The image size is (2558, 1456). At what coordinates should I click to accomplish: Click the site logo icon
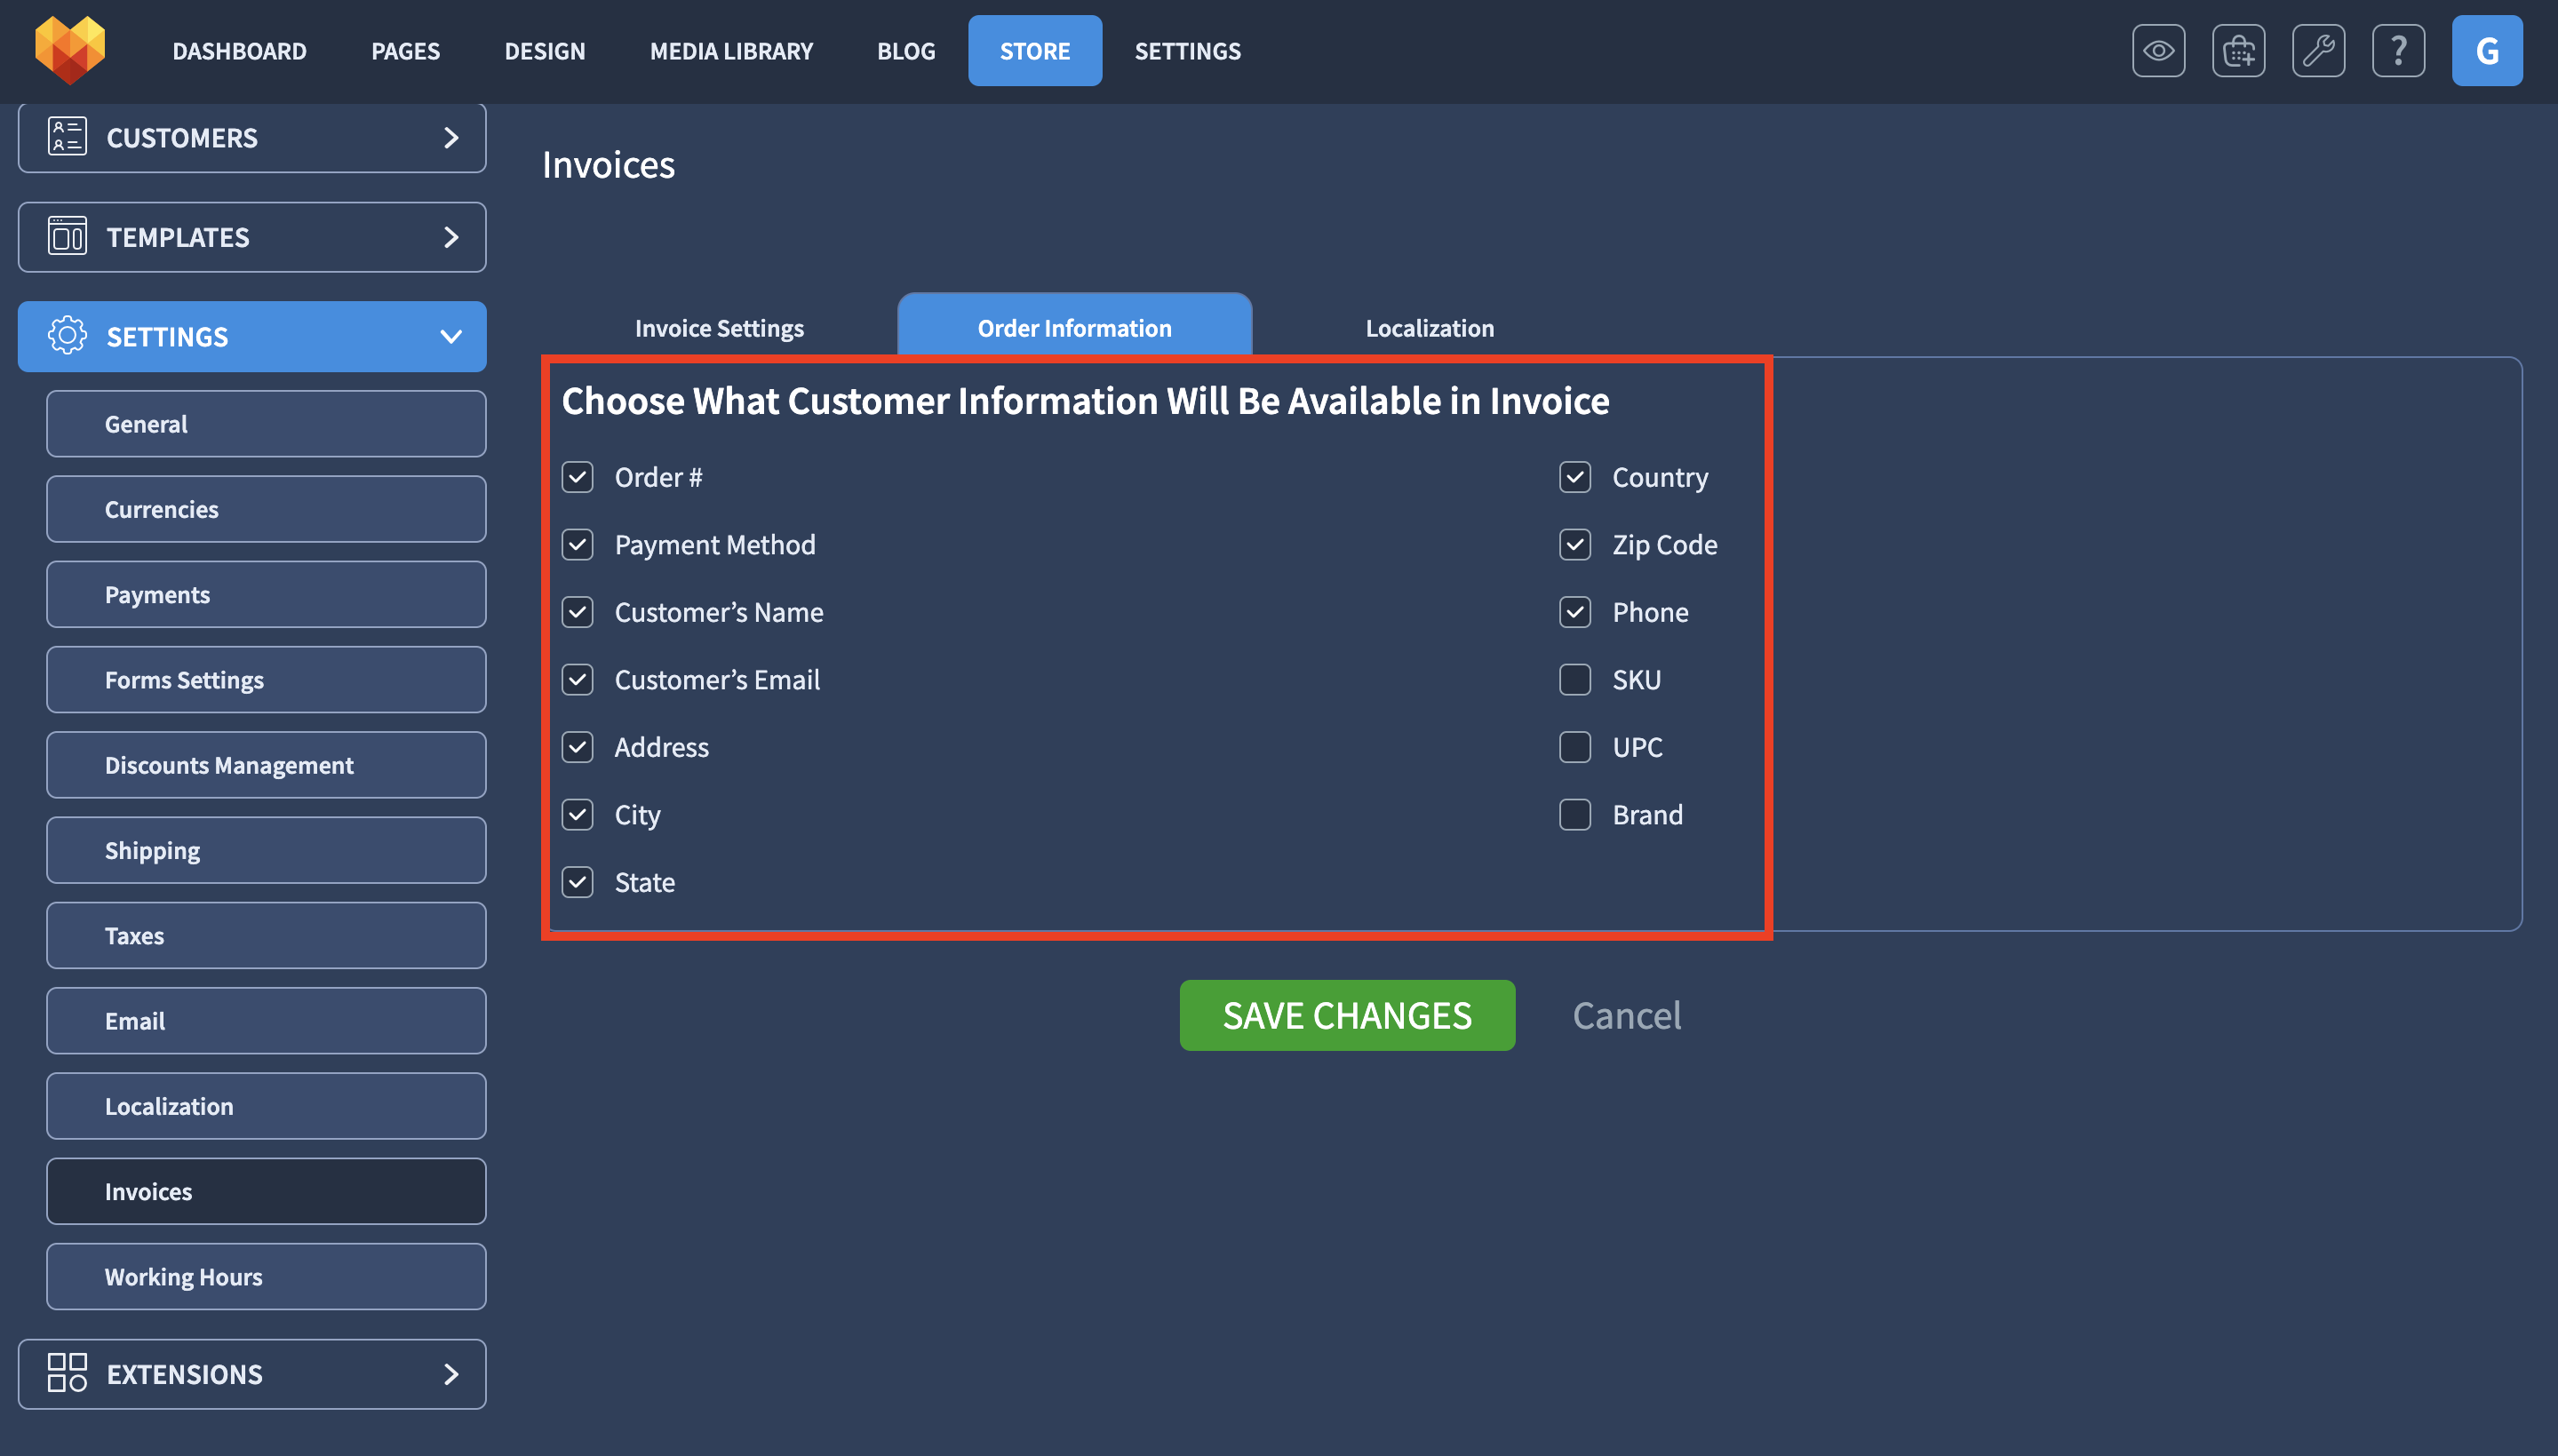pos(70,50)
